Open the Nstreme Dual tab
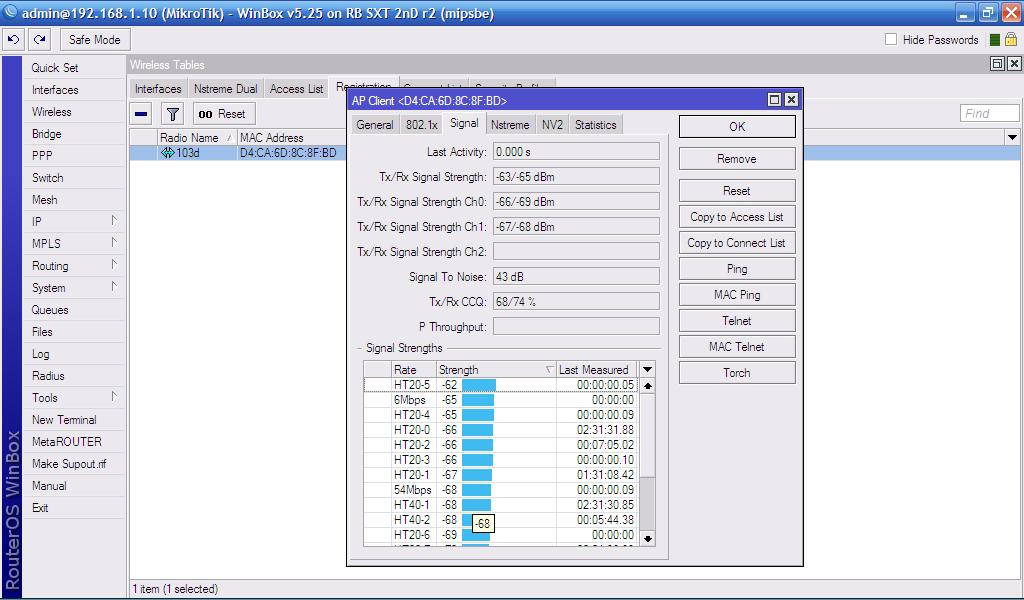 (226, 89)
